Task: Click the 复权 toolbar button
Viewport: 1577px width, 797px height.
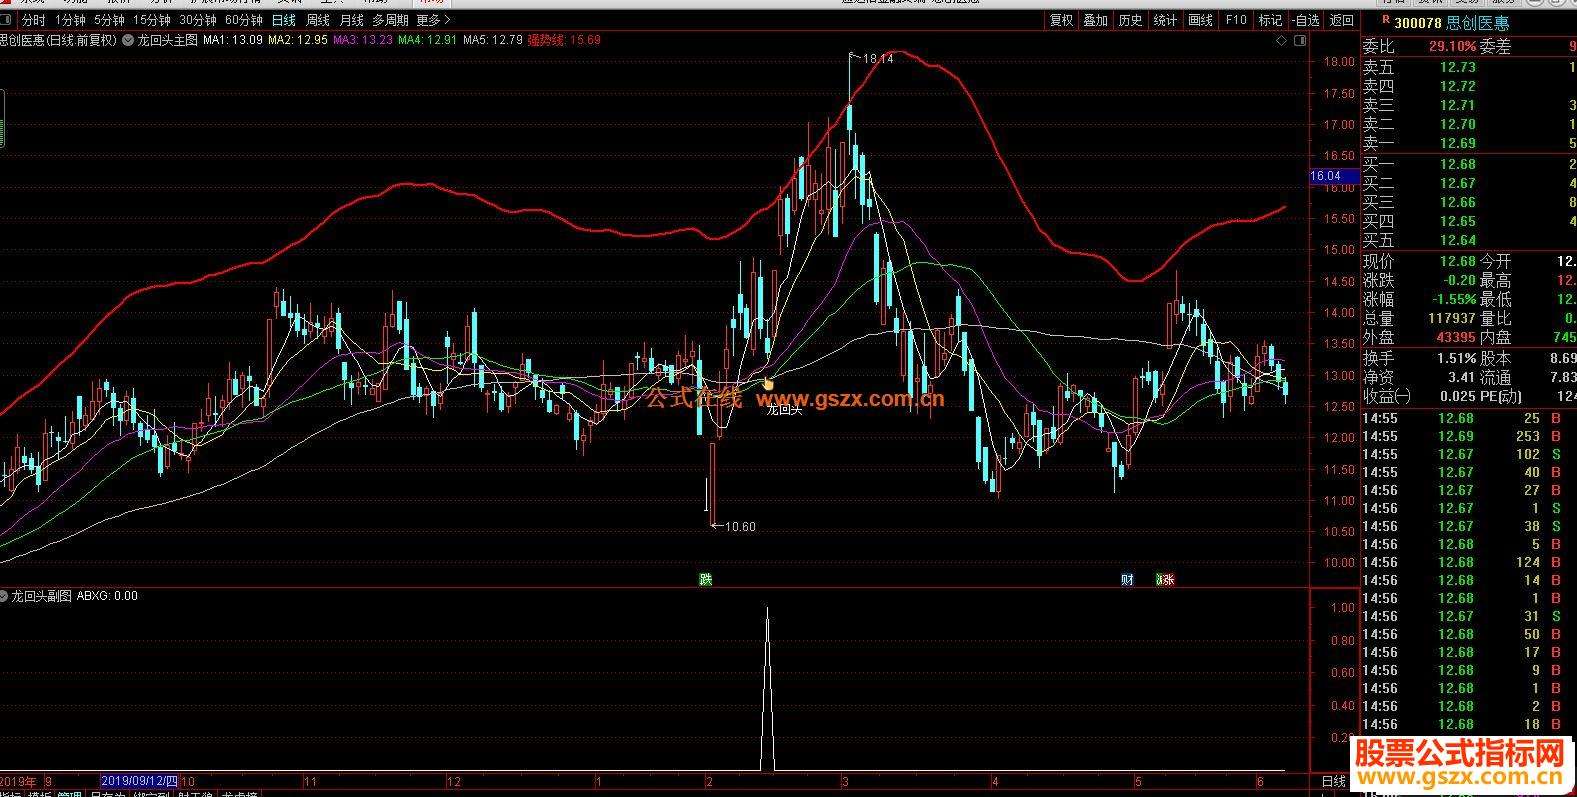Action: click(1061, 20)
